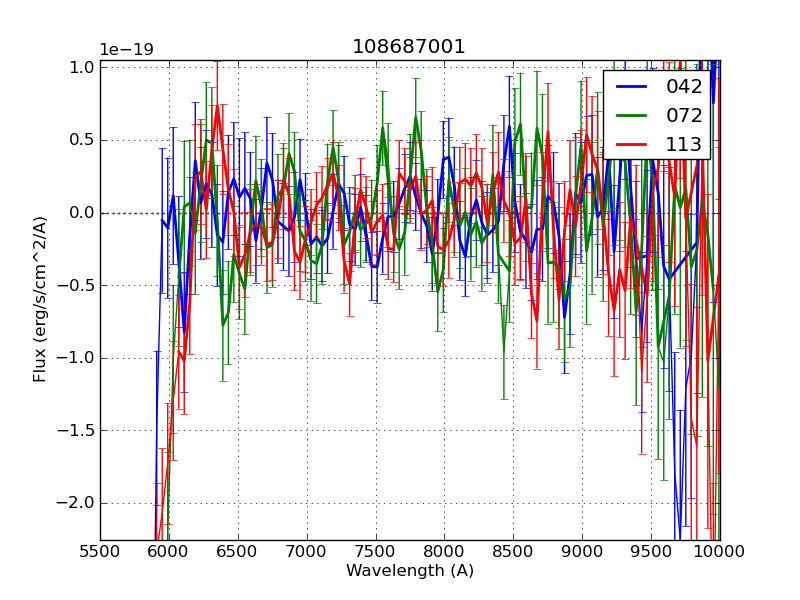Viewport: 800px width, 600px height.
Task: Click x-axis tick label 5500
Action: [x=100, y=550]
